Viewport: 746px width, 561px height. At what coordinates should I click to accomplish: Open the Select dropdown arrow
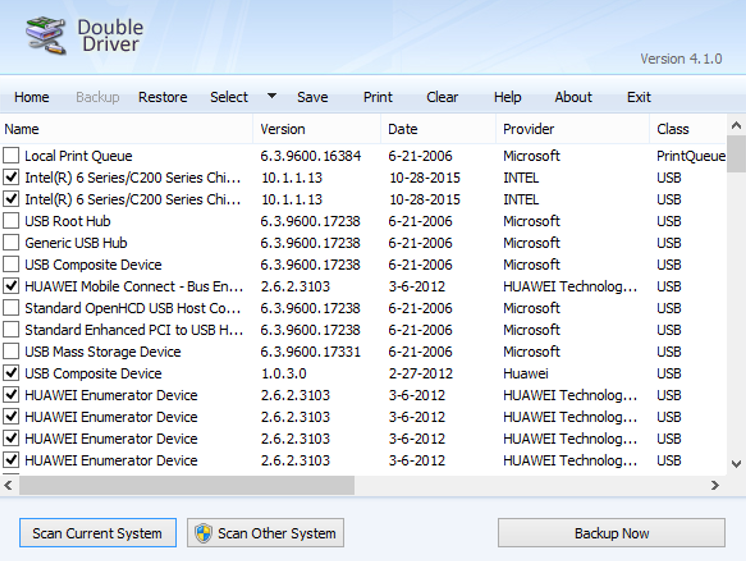point(272,96)
